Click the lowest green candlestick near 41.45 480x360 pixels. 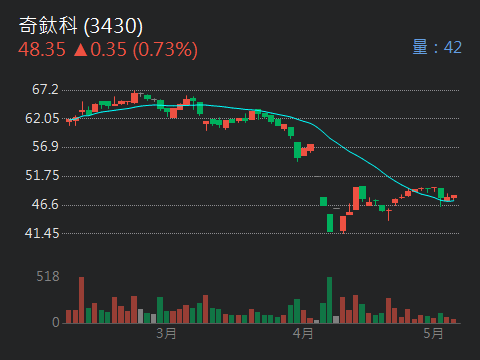[330, 223]
